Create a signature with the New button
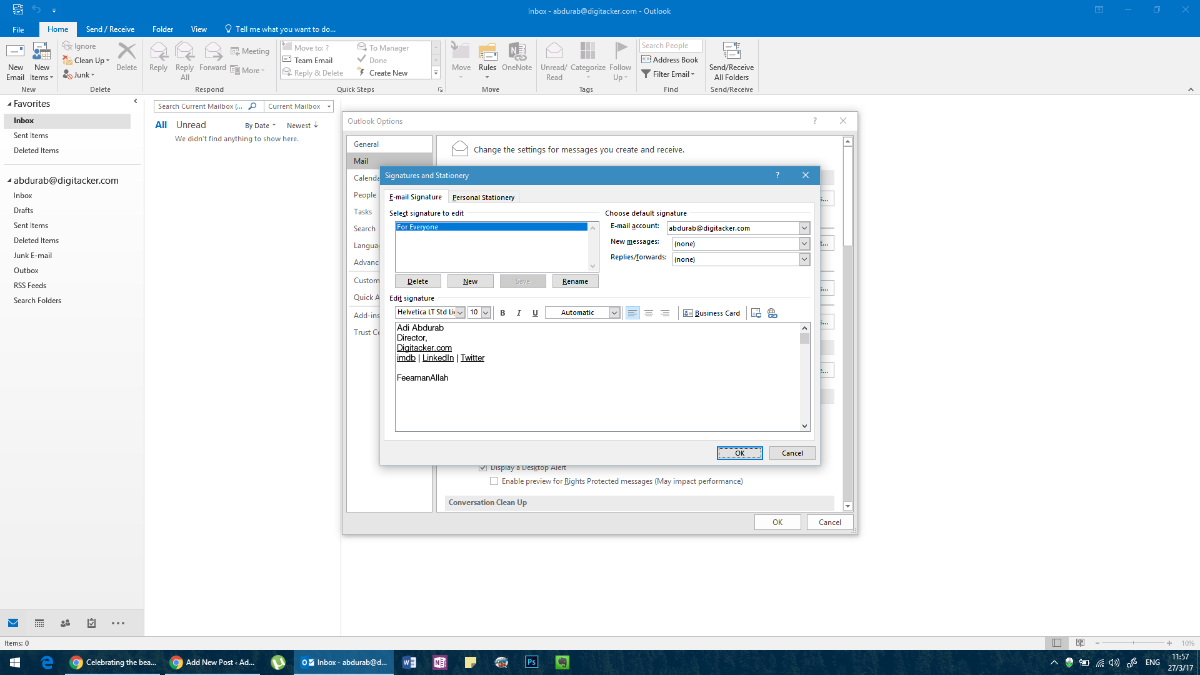Viewport: 1200px width, 675px height. pyautogui.click(x=470, y=281)
